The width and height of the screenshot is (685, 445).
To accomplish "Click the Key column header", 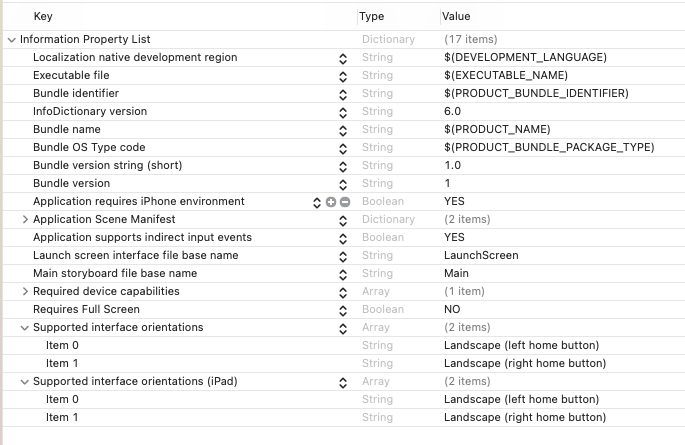I will (x=43, y=16).
